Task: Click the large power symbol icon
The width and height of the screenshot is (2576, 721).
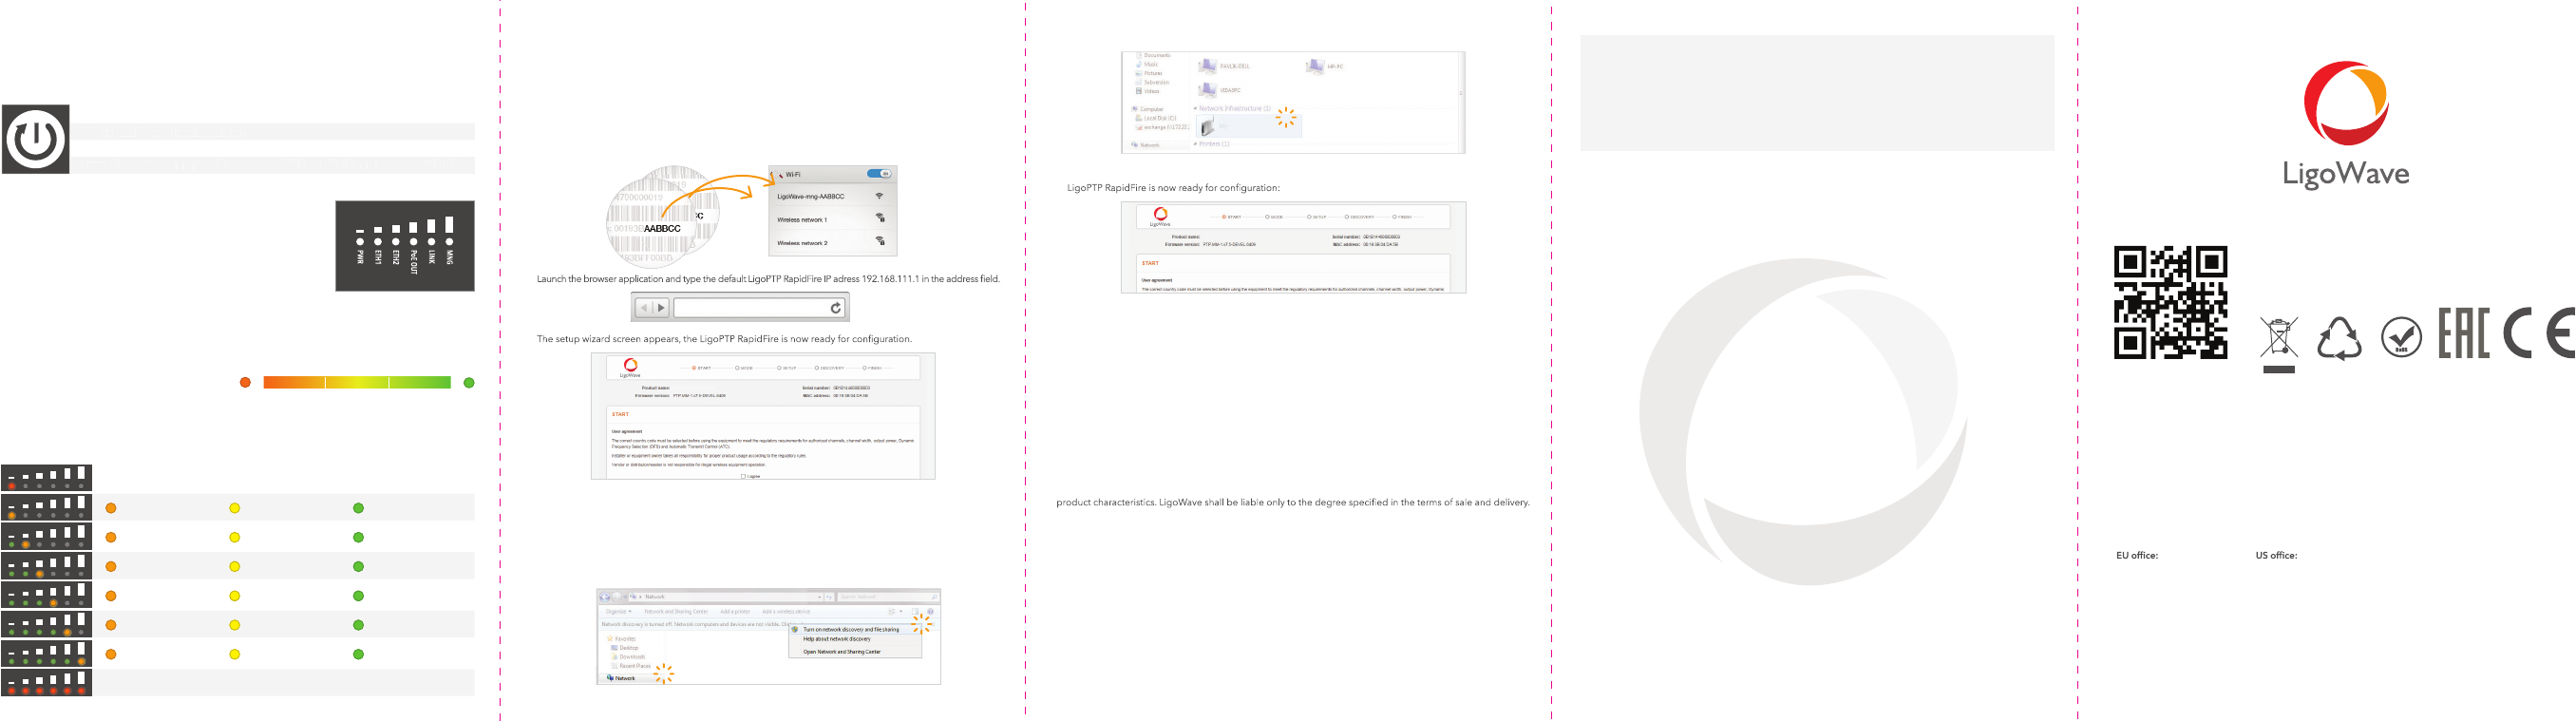Action: [36, 139]
